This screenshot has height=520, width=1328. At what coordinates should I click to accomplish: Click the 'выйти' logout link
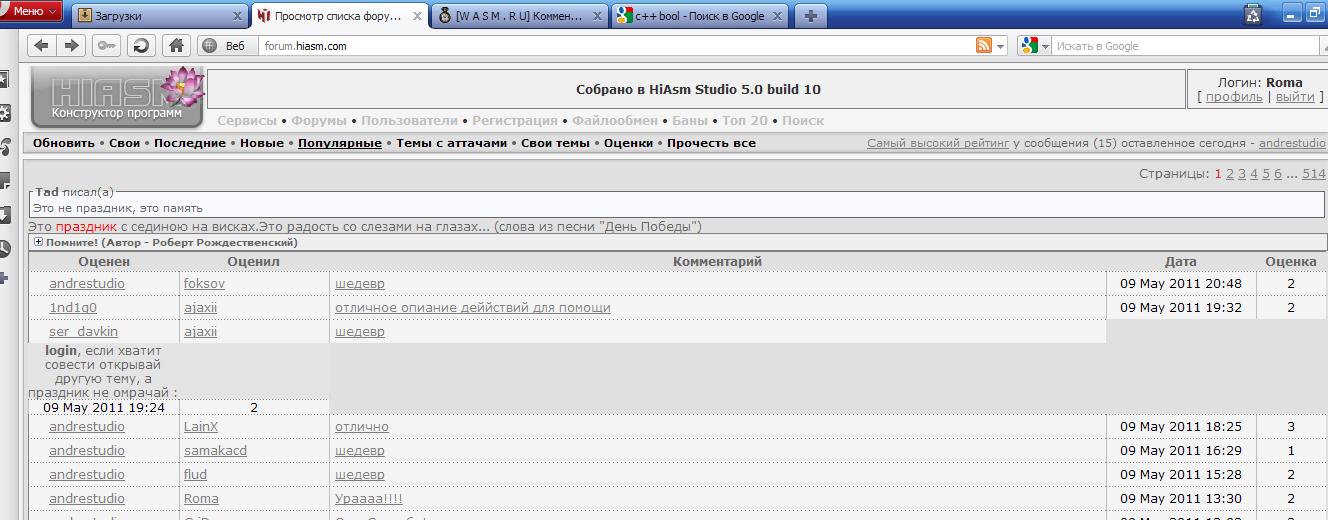point(1295,97)
